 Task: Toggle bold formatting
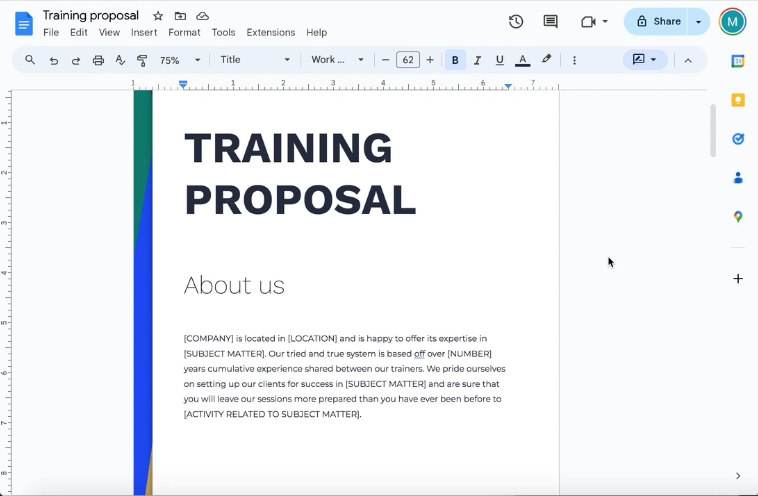(455, 60)
